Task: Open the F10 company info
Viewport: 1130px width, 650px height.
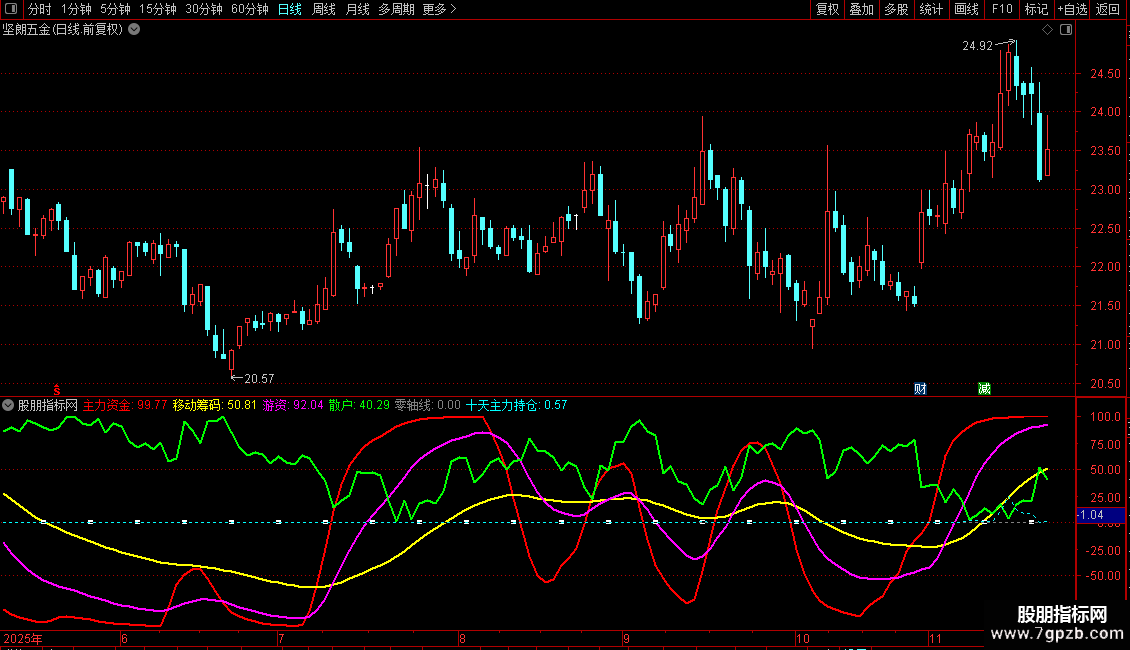Action: [x=1001, y=9]
